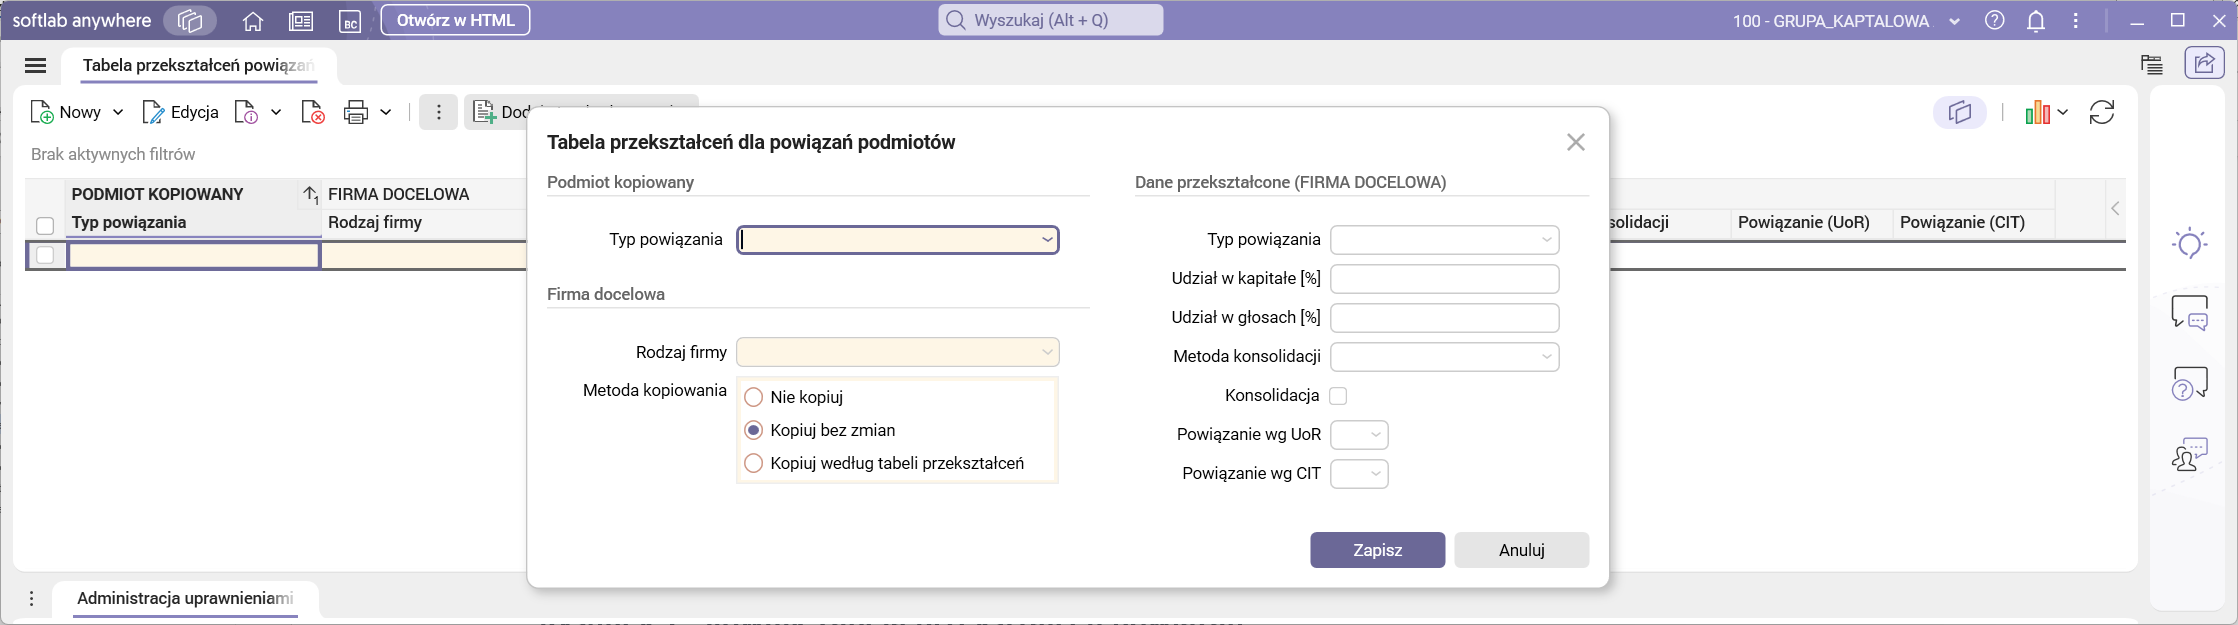Click the lightbulb icon in the side panel
The width and height of the screenshot is (2238, 625).
[2190, 243]
